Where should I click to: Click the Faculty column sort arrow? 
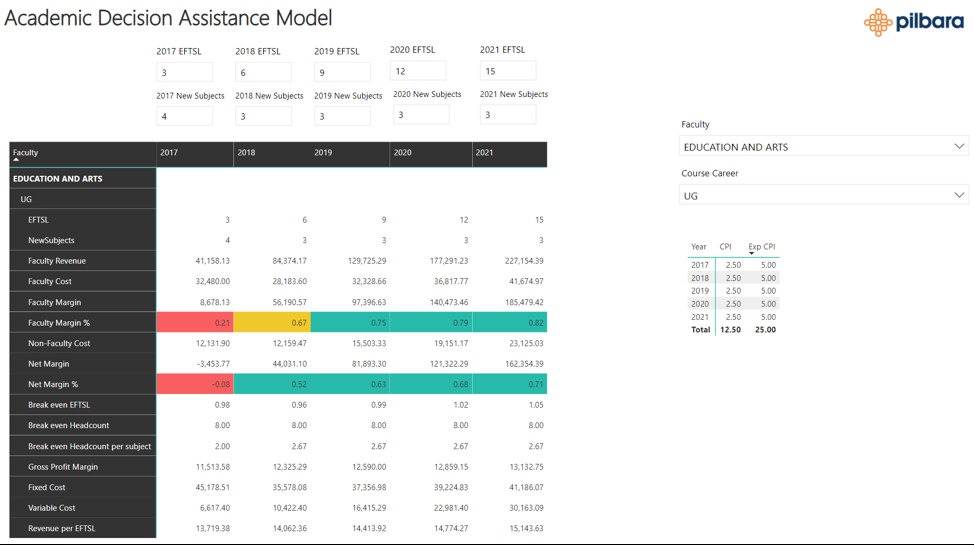pos(16,160)
